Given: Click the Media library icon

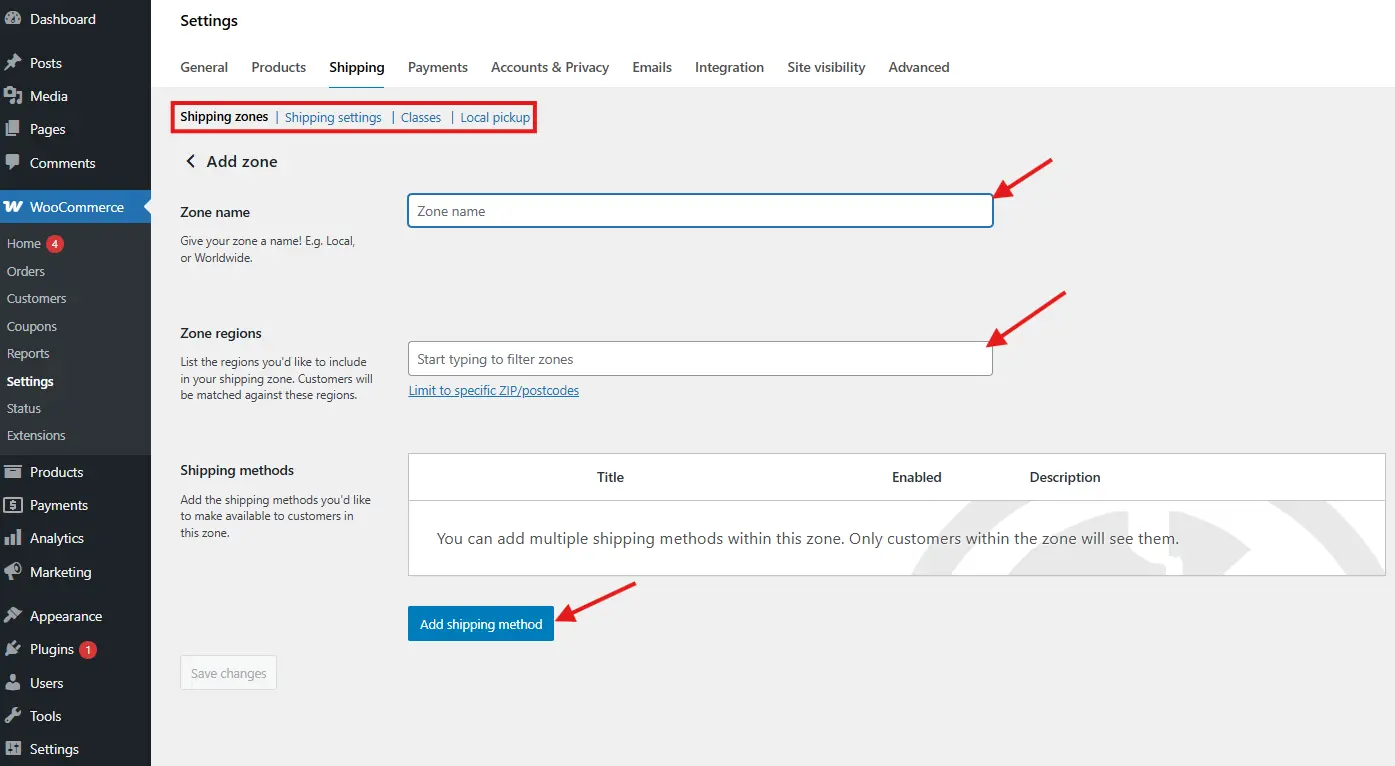Looking at the screenshot, I should [x=13, y=96].
